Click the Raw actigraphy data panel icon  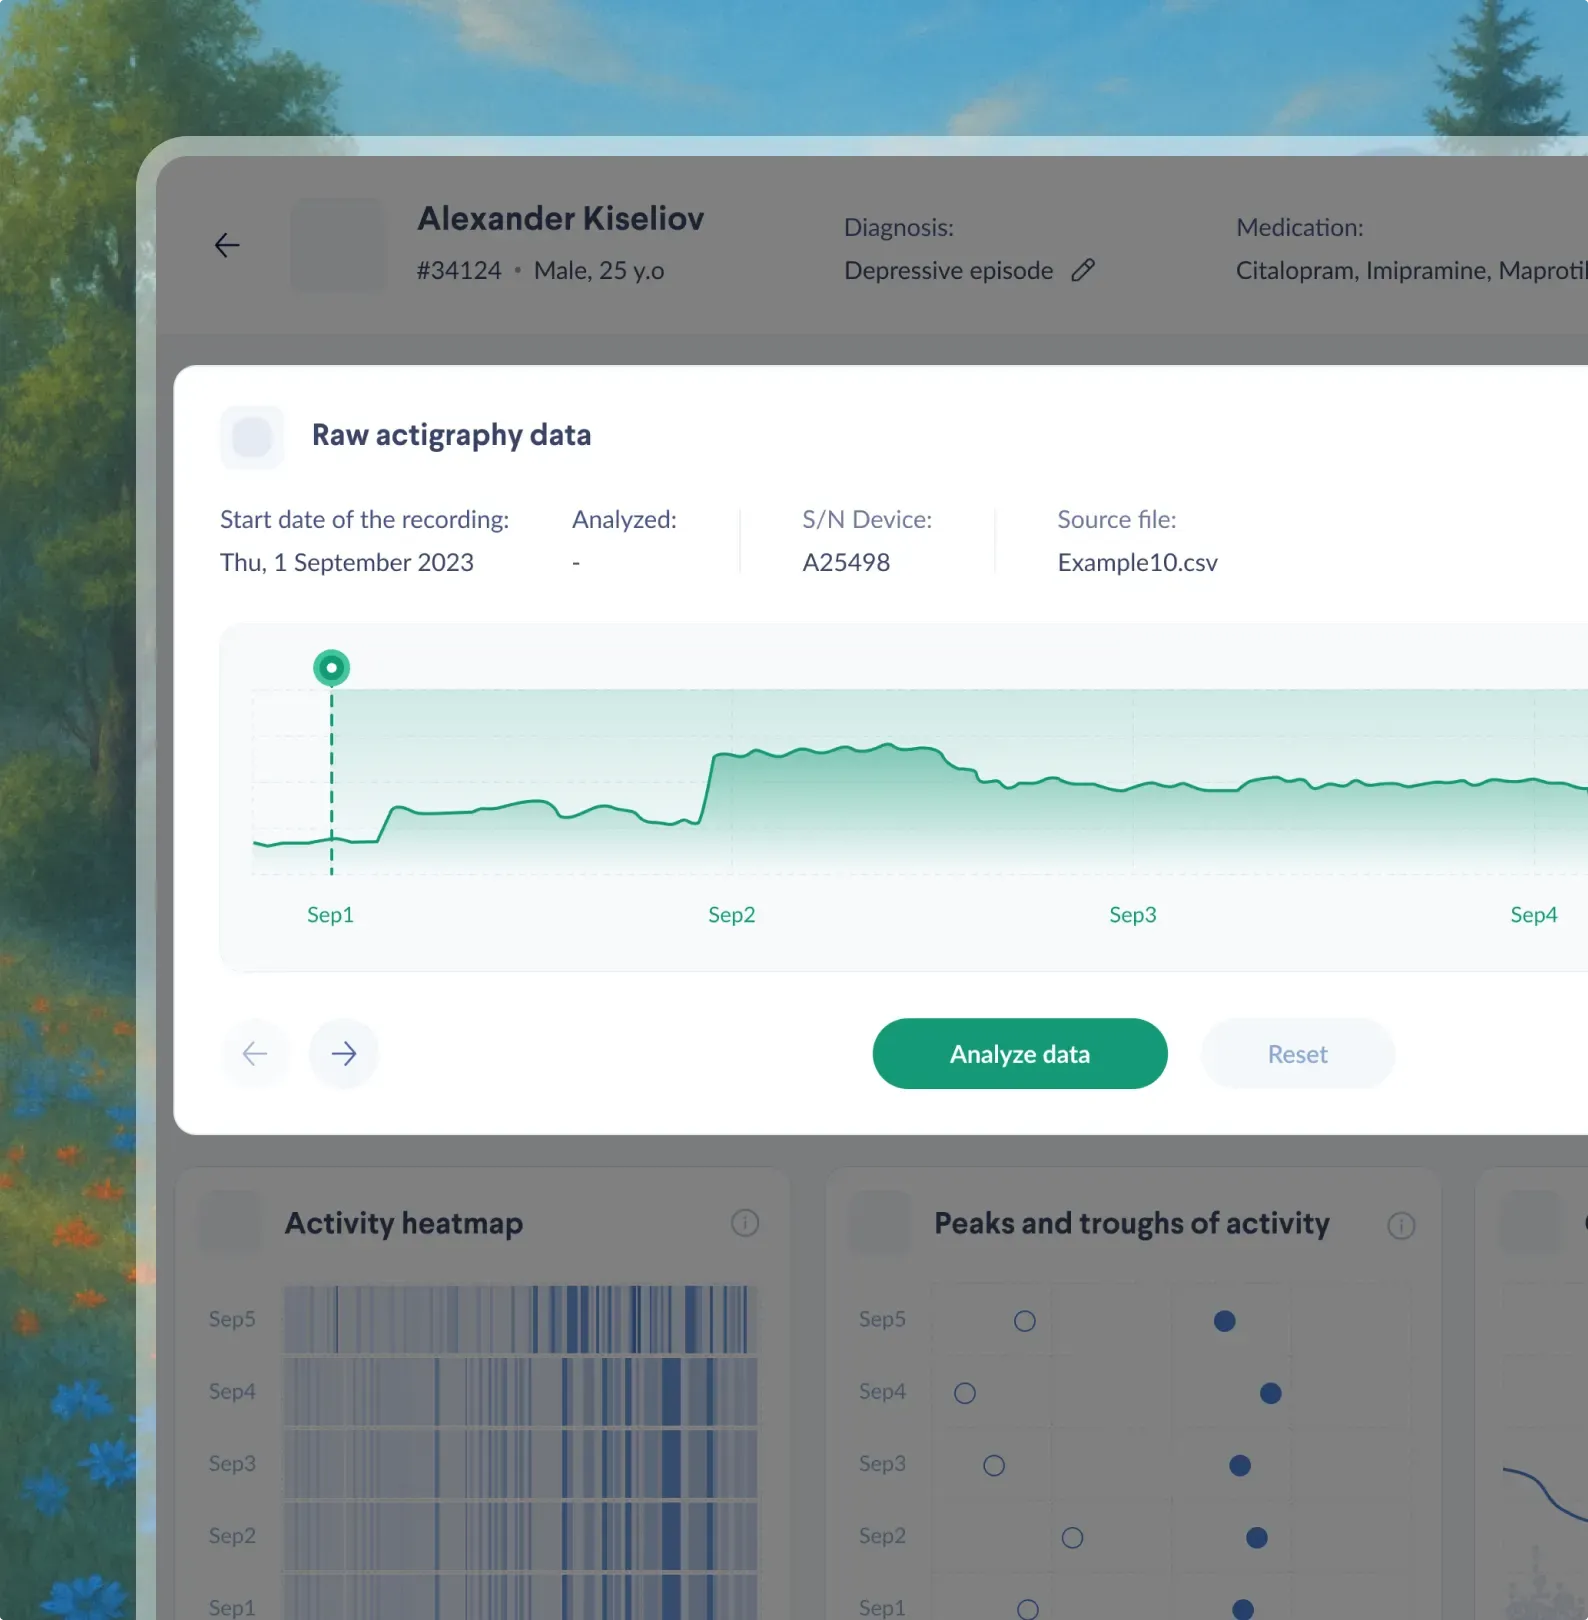point(252,437)
